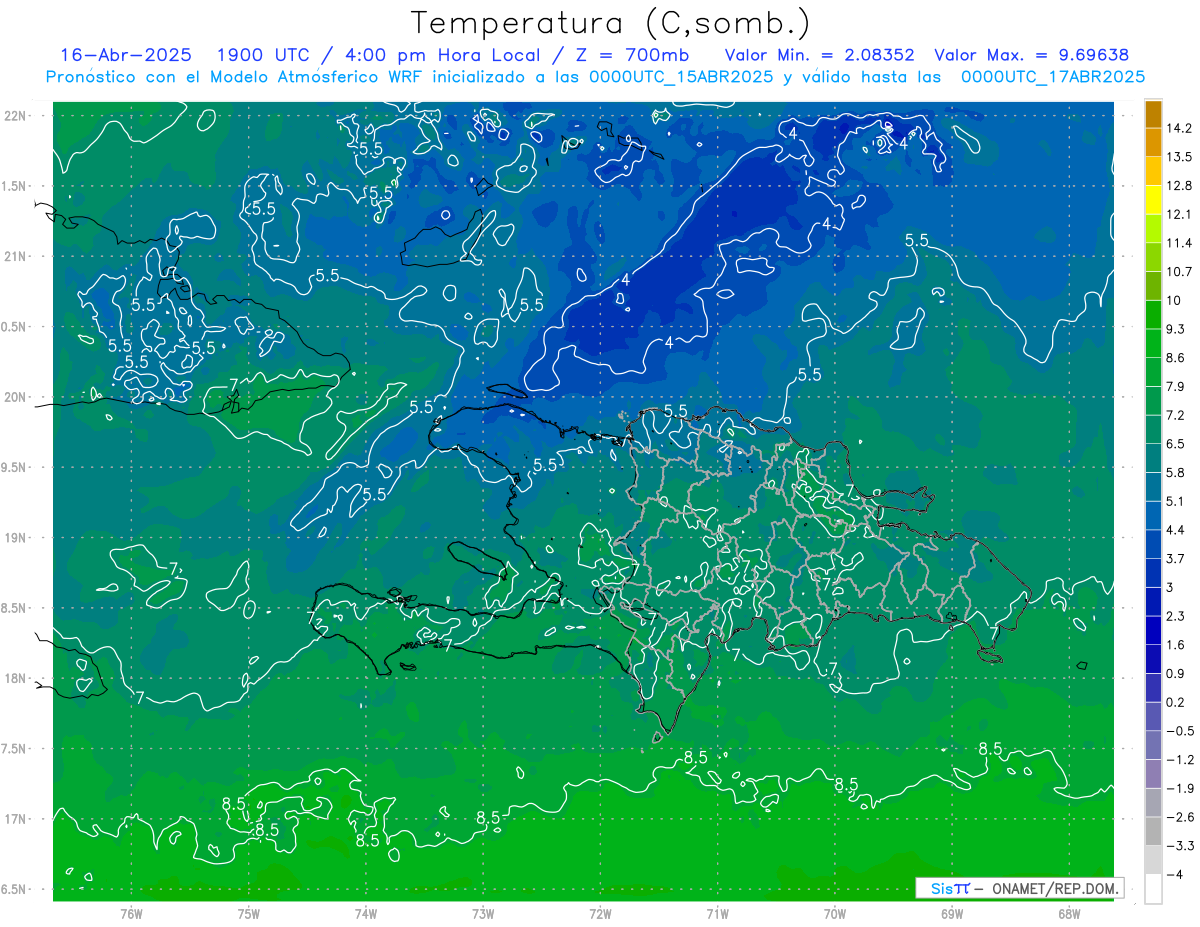The width and height of the screenshot is (1200, 927).
Task: Click the '1.6' colorbar value
Action: point(1177,645)
